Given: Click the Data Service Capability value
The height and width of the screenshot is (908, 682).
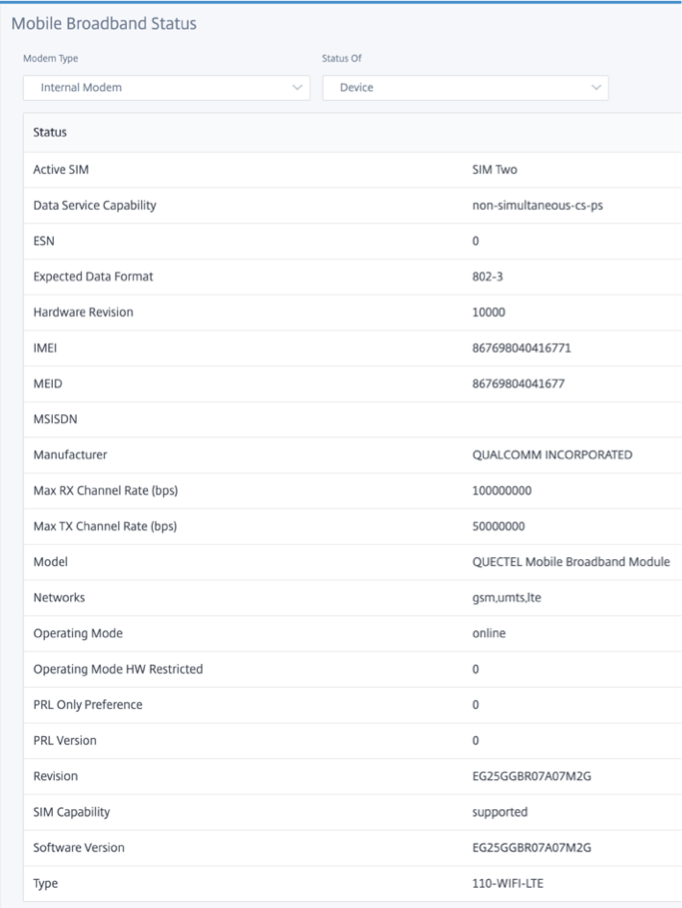Looking at the screenshot, I should [x=537, y=206].
